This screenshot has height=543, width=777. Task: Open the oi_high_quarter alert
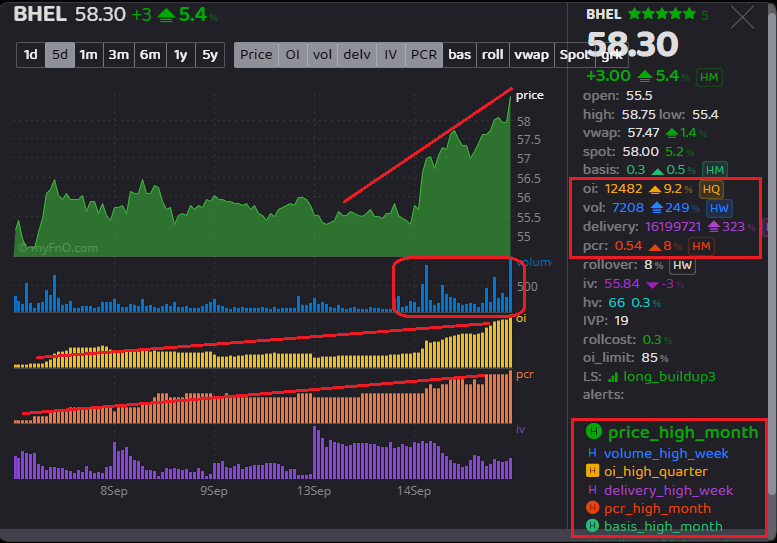[x=656, y=472]
